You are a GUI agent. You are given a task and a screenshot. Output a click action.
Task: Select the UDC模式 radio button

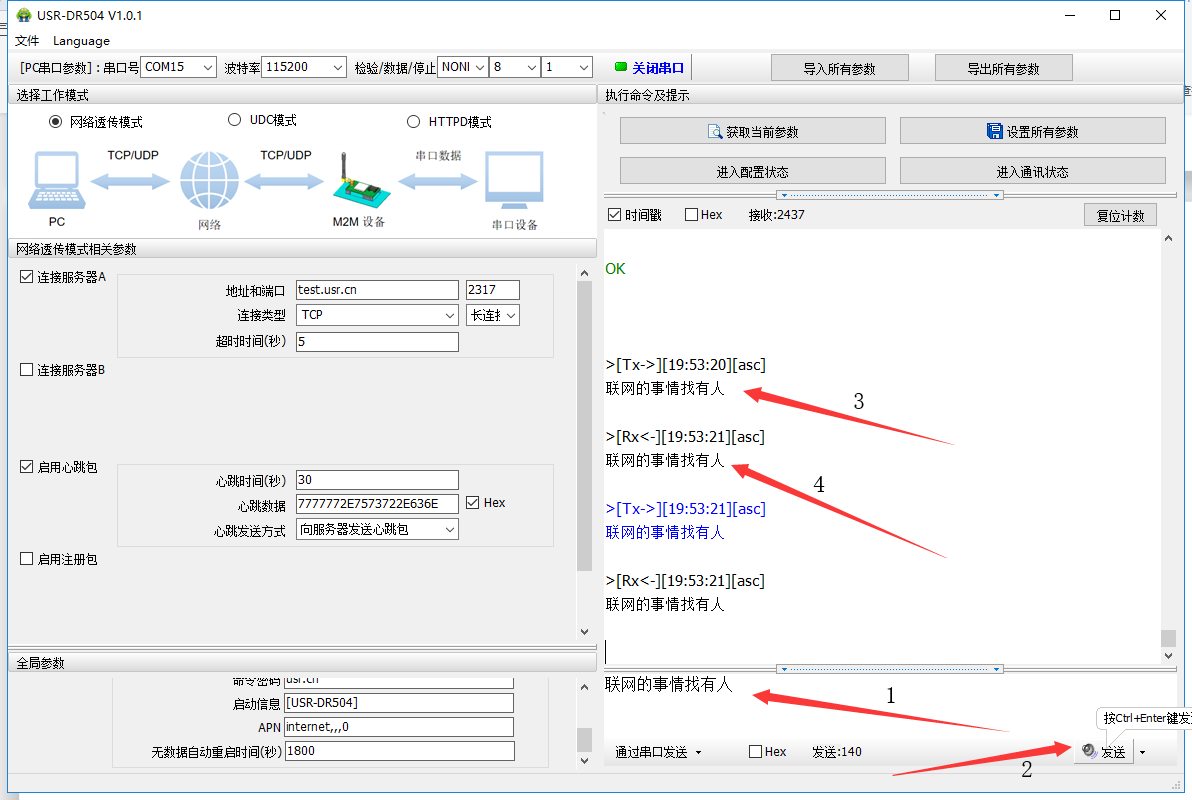coord(235,120)
